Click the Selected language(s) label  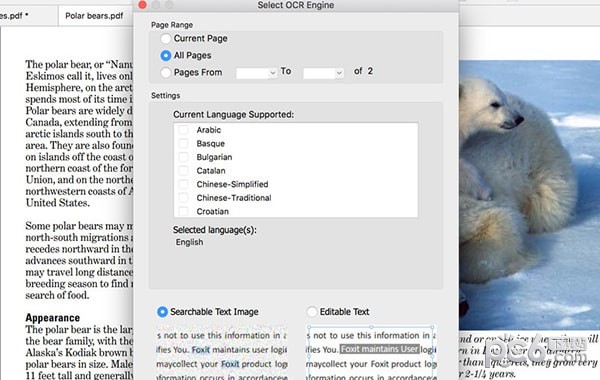point(215,230)
